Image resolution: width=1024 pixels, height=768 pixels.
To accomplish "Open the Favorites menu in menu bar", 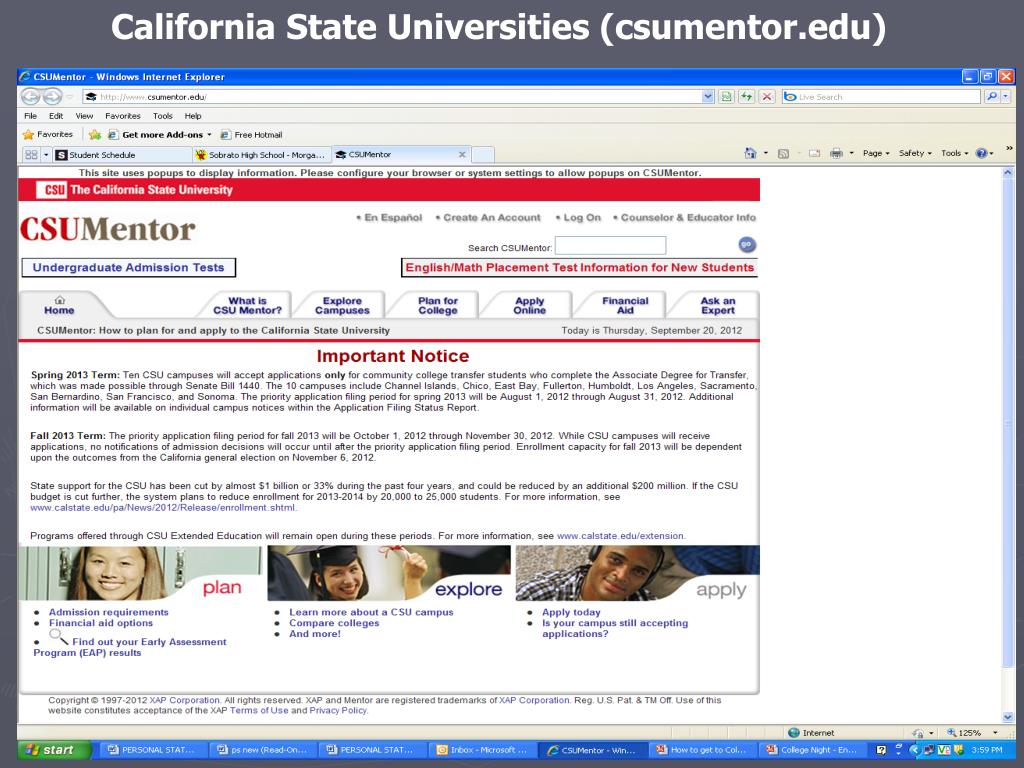I will point(123,116).
